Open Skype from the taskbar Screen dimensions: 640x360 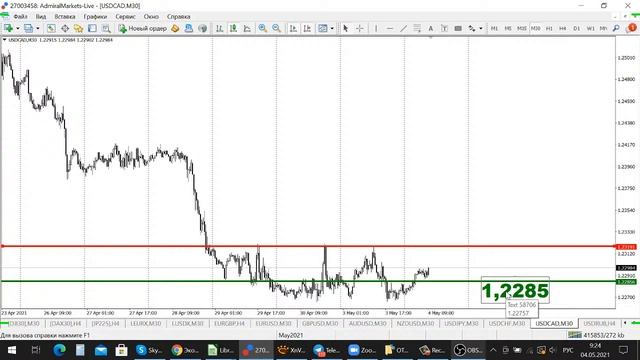[x=149, y=350]
